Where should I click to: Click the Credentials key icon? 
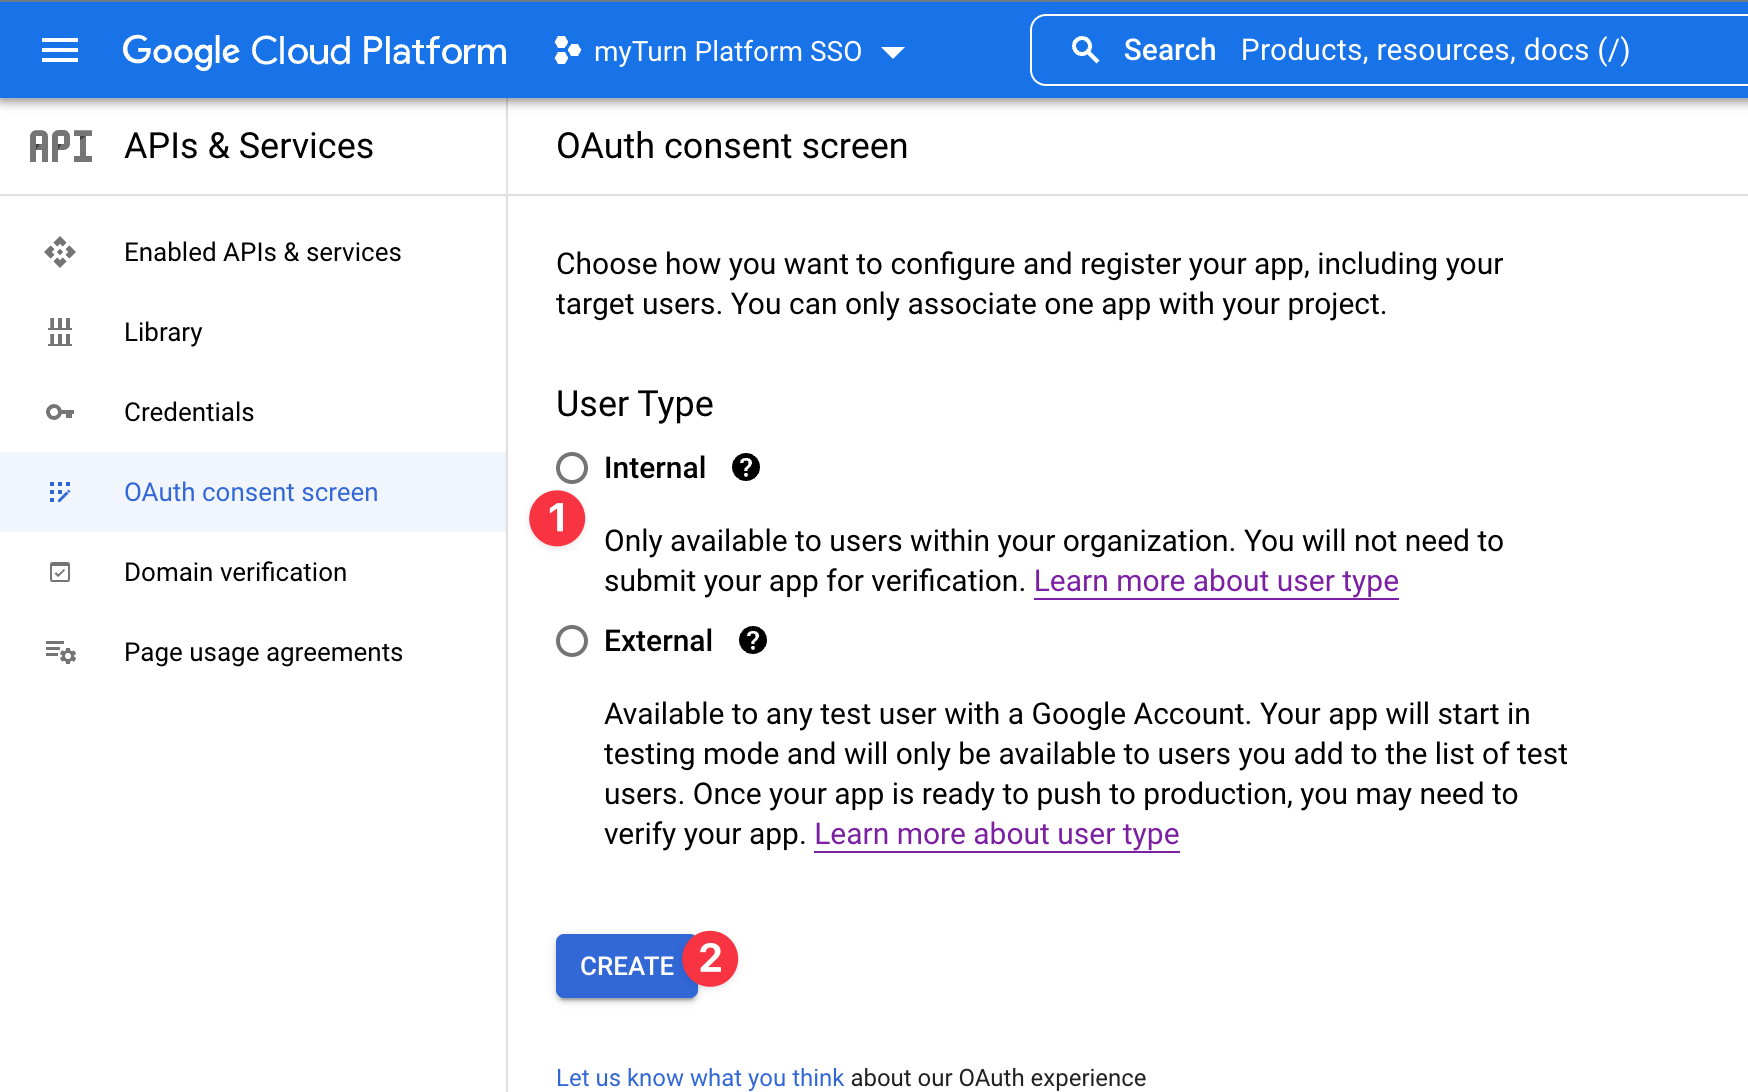pyautogui.click(x=60, y=412)
